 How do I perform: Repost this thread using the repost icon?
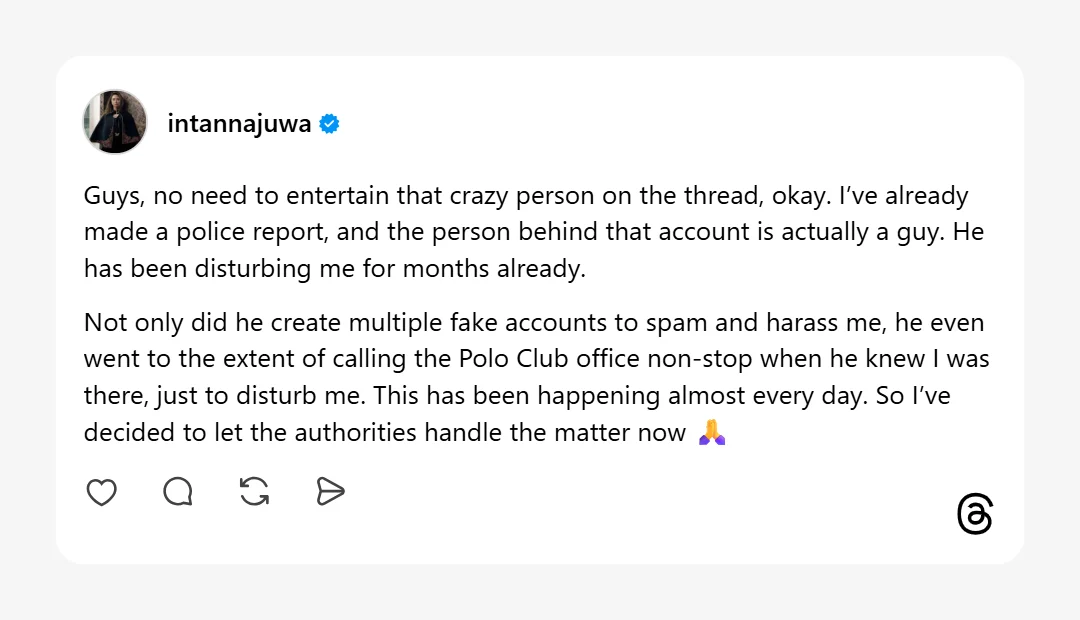(x=255, y=492)
